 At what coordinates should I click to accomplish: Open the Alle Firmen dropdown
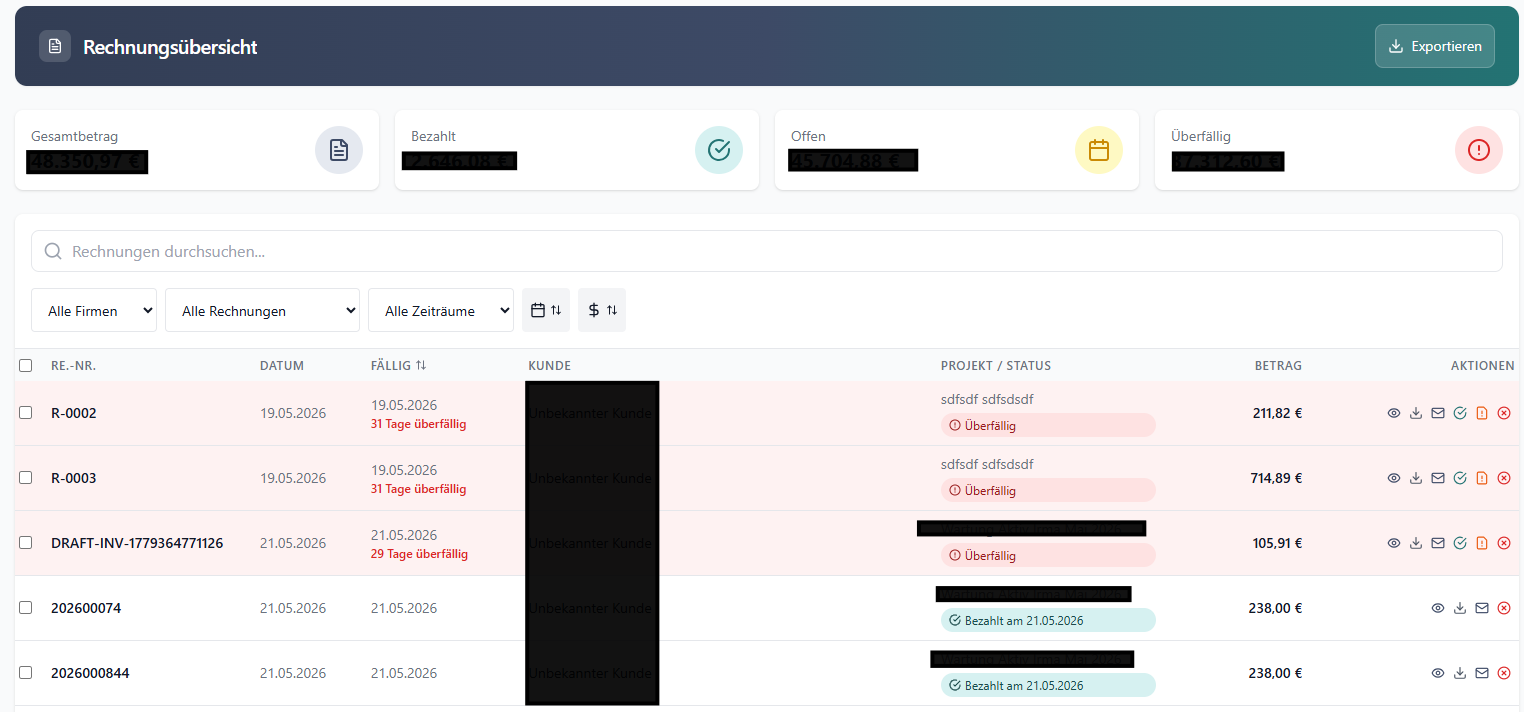coord(94,310)
